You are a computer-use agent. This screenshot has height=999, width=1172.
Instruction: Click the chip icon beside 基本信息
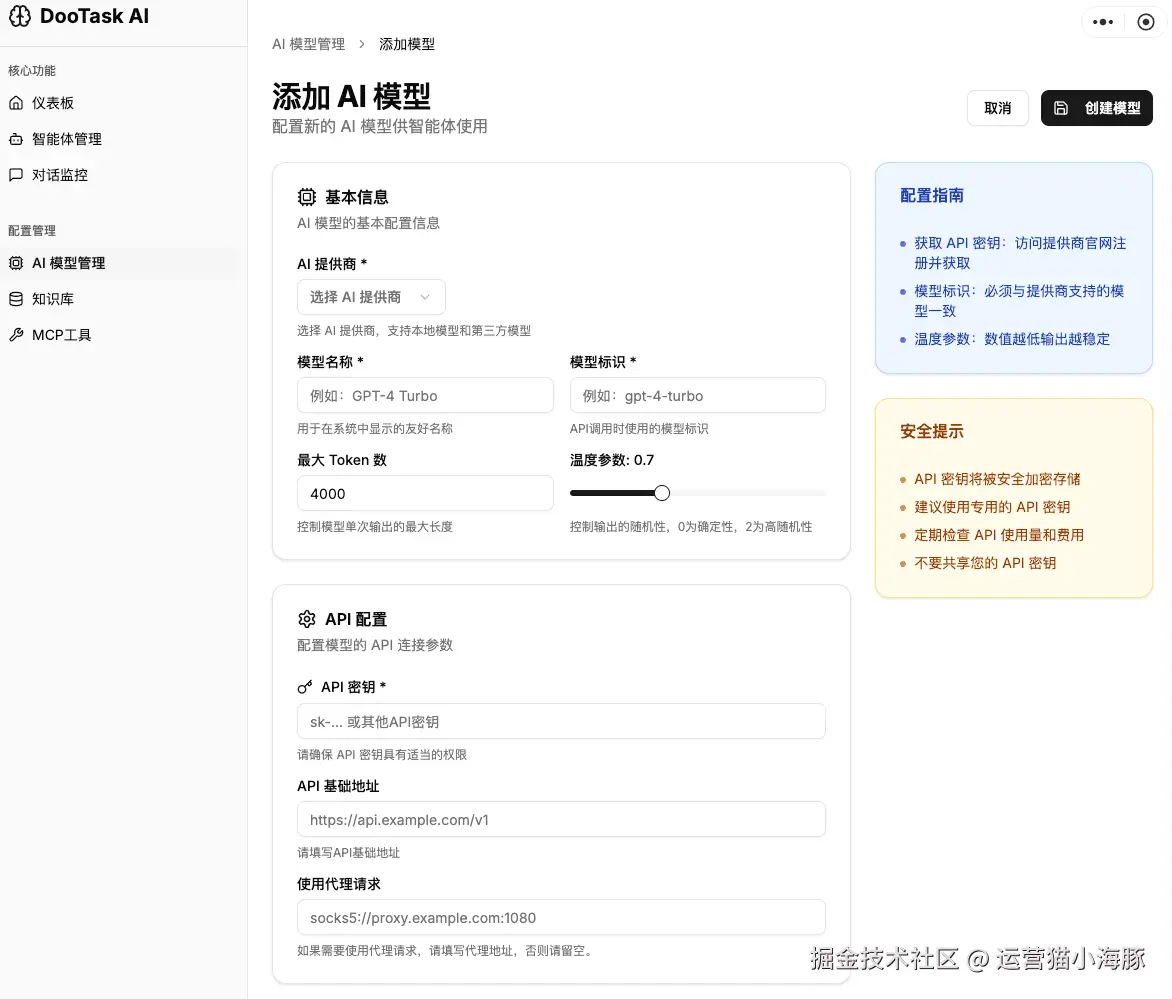[x=306, y=197]
